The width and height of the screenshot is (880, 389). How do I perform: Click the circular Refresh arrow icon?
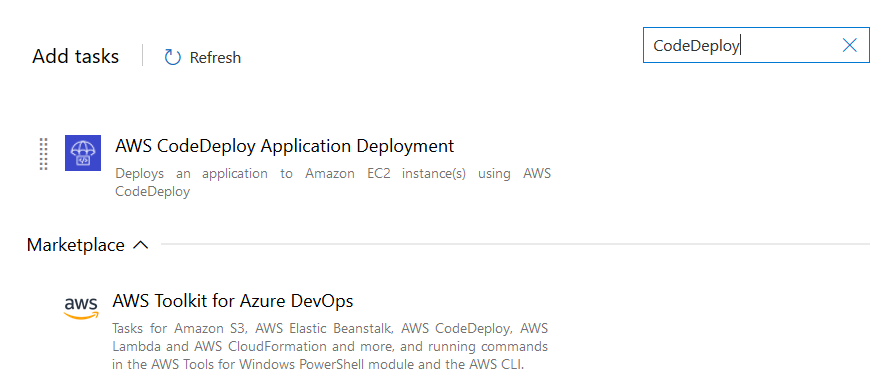click(x=172, y=57)
